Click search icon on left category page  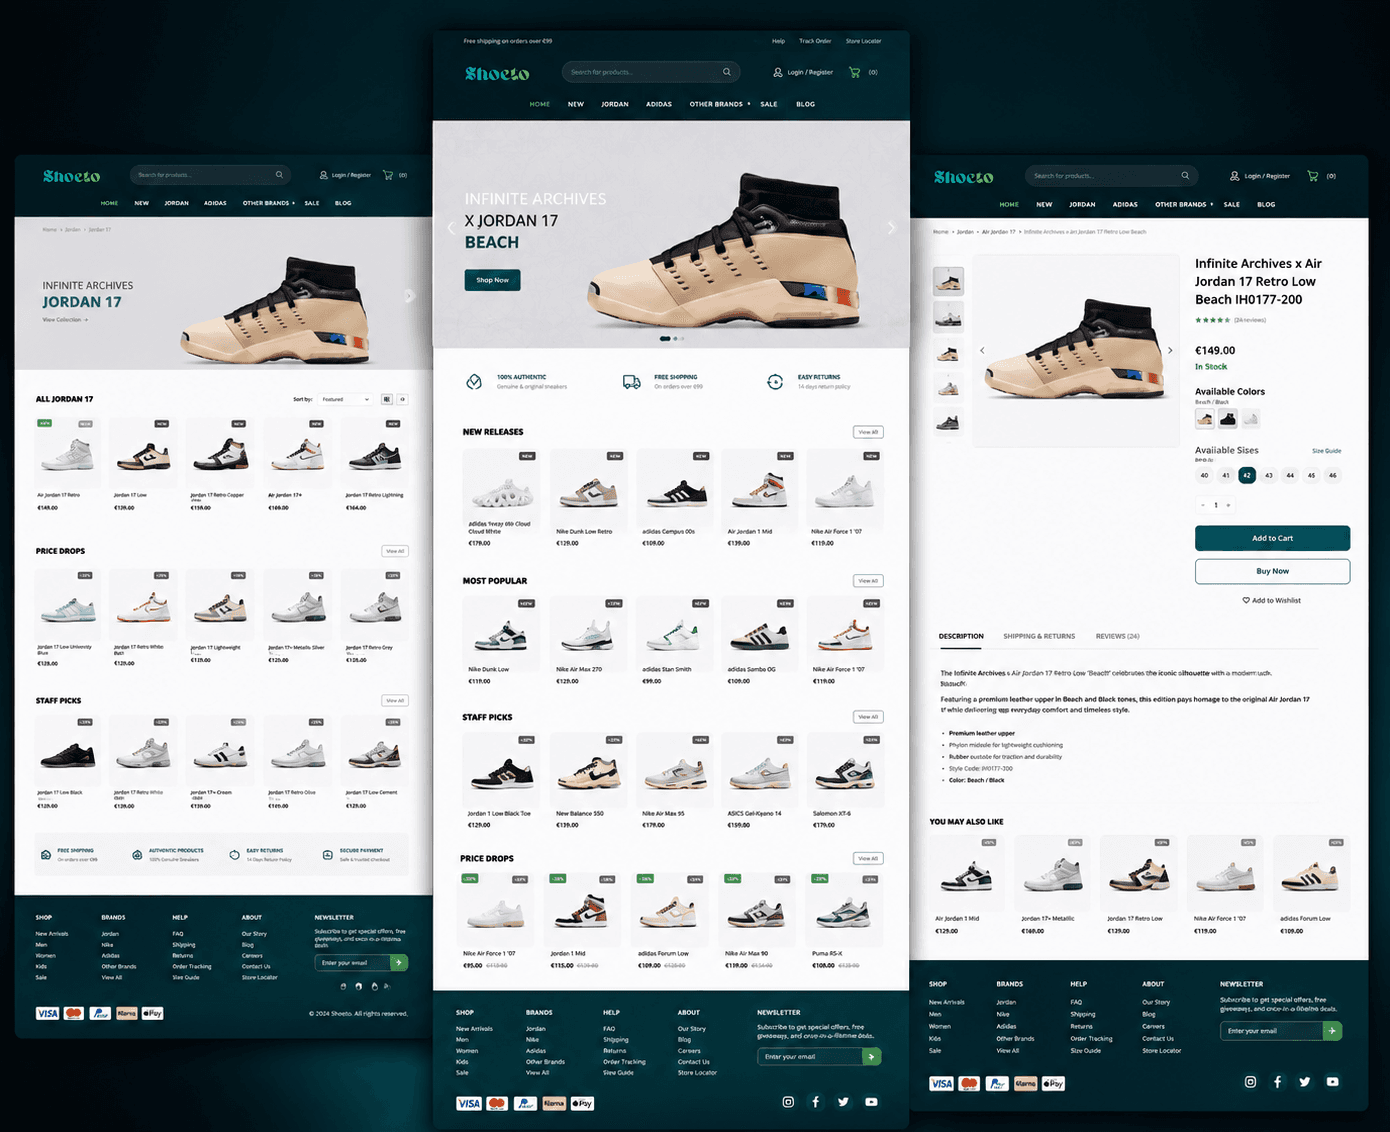[x=279, y=175]
